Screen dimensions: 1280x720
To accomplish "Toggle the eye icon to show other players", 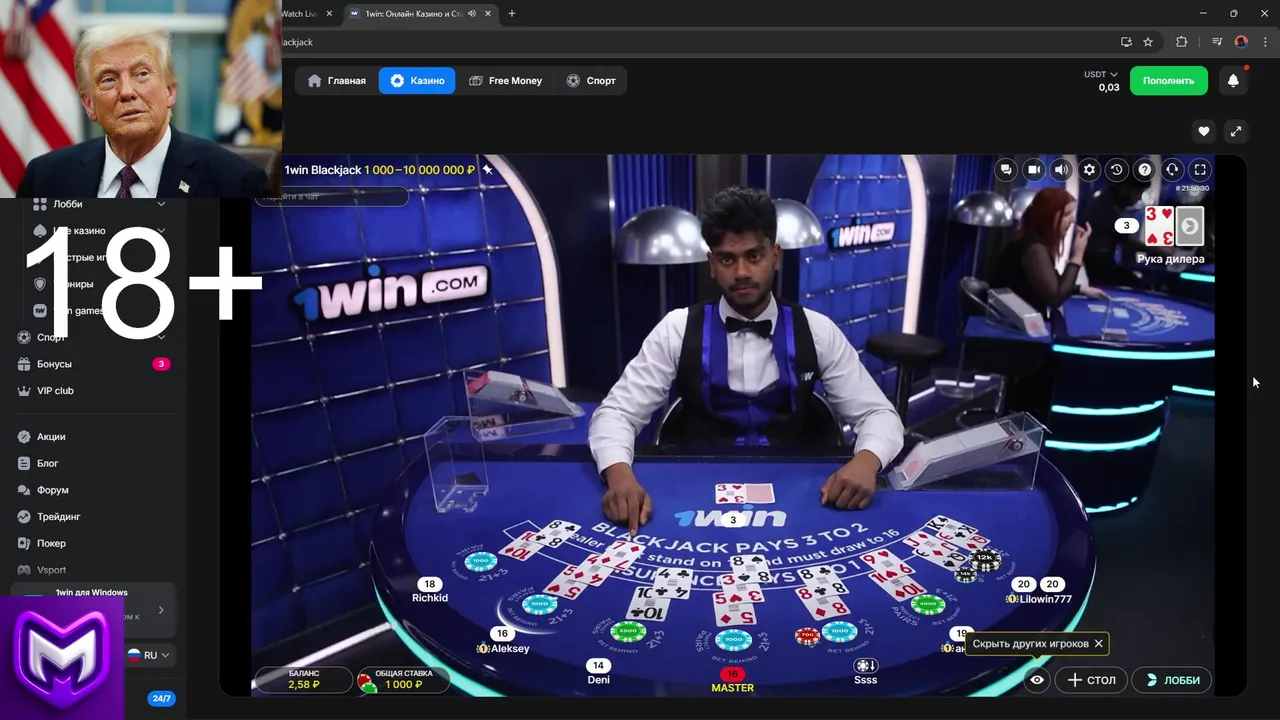I will click(x=1037, y=680).
